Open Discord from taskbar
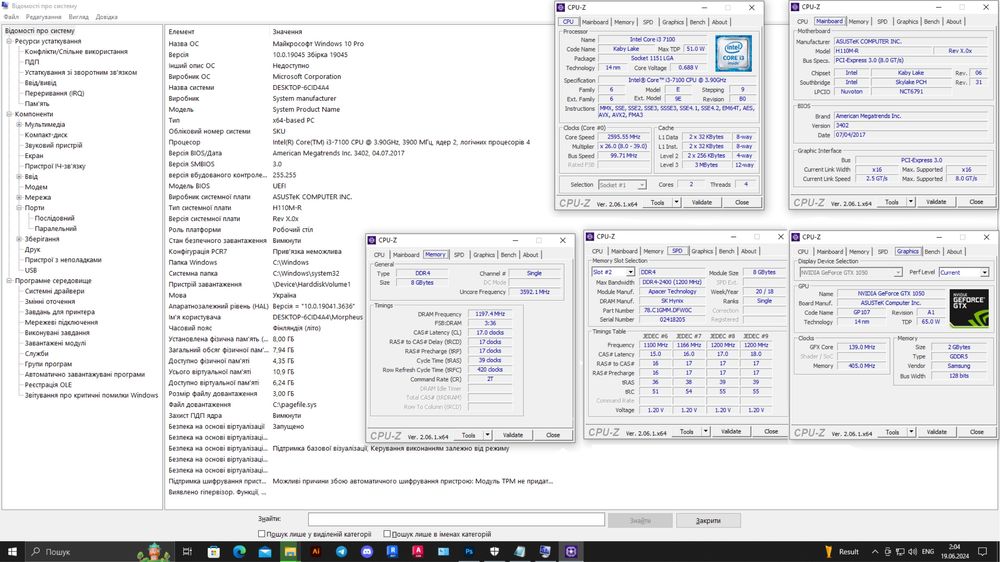Viewport: 1000px width, 562px height. 367,551
